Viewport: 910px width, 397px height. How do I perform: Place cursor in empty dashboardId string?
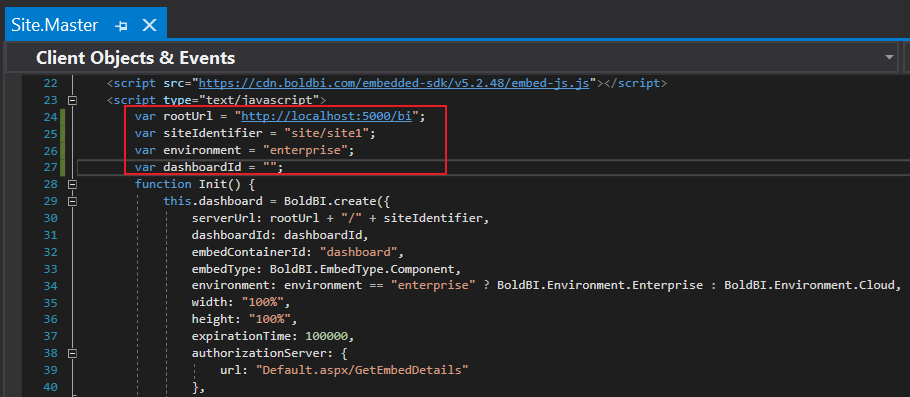tap(270, 167)
